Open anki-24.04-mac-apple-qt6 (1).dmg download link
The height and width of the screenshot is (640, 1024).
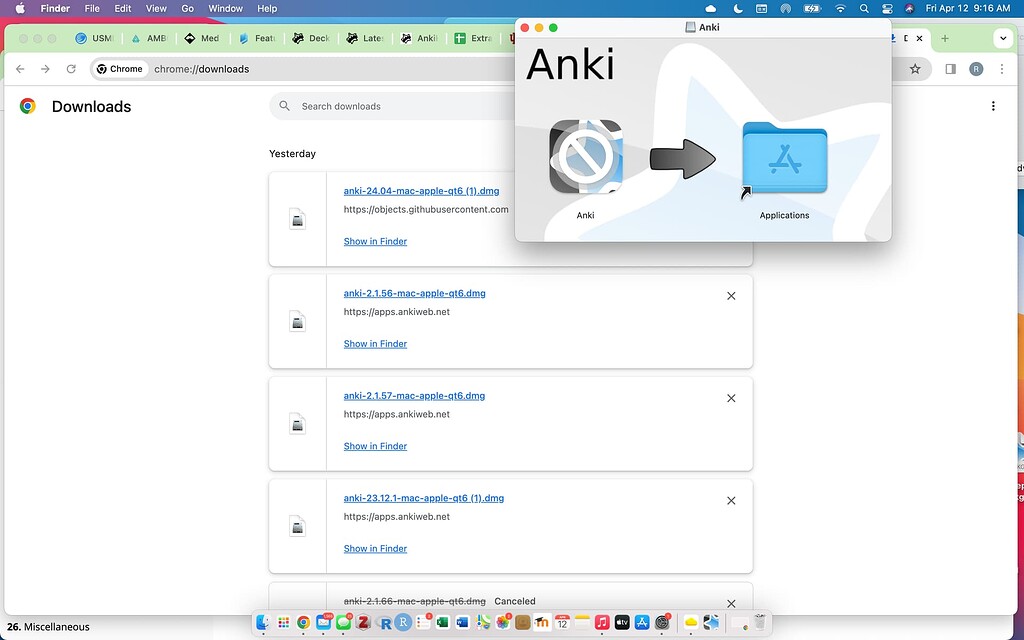tap(421, 191)
